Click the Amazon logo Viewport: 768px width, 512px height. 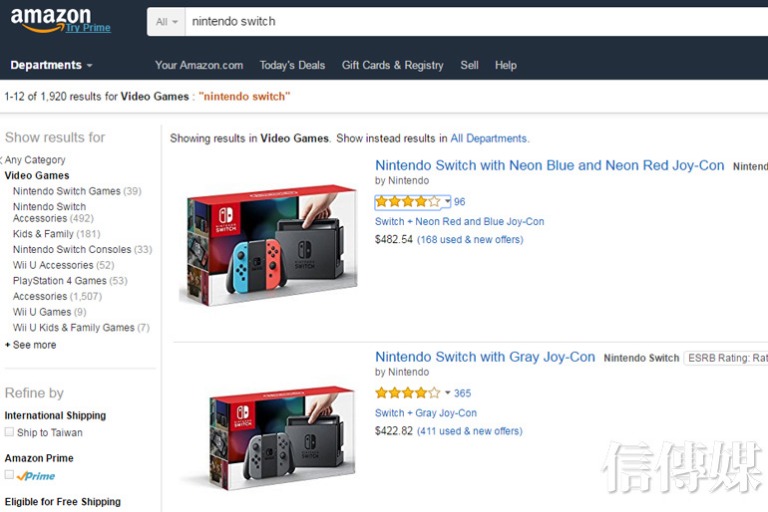(50, 17)
